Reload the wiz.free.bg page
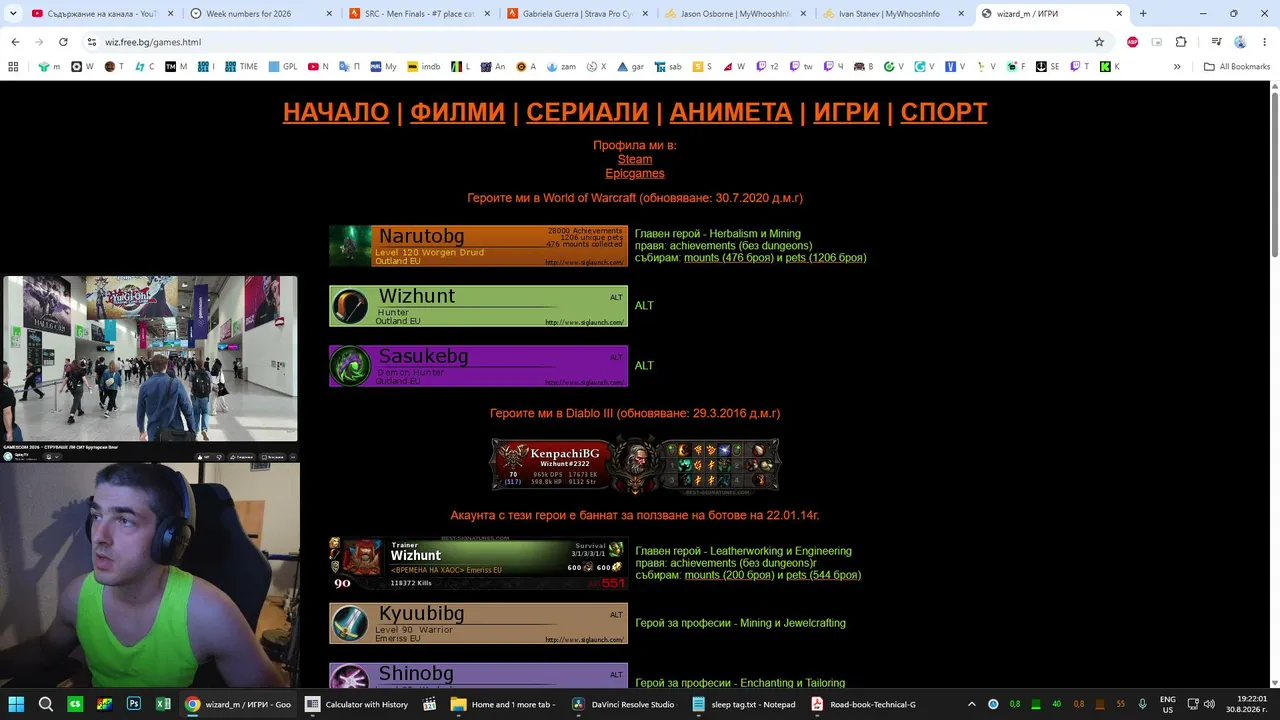 click(63, 42)
